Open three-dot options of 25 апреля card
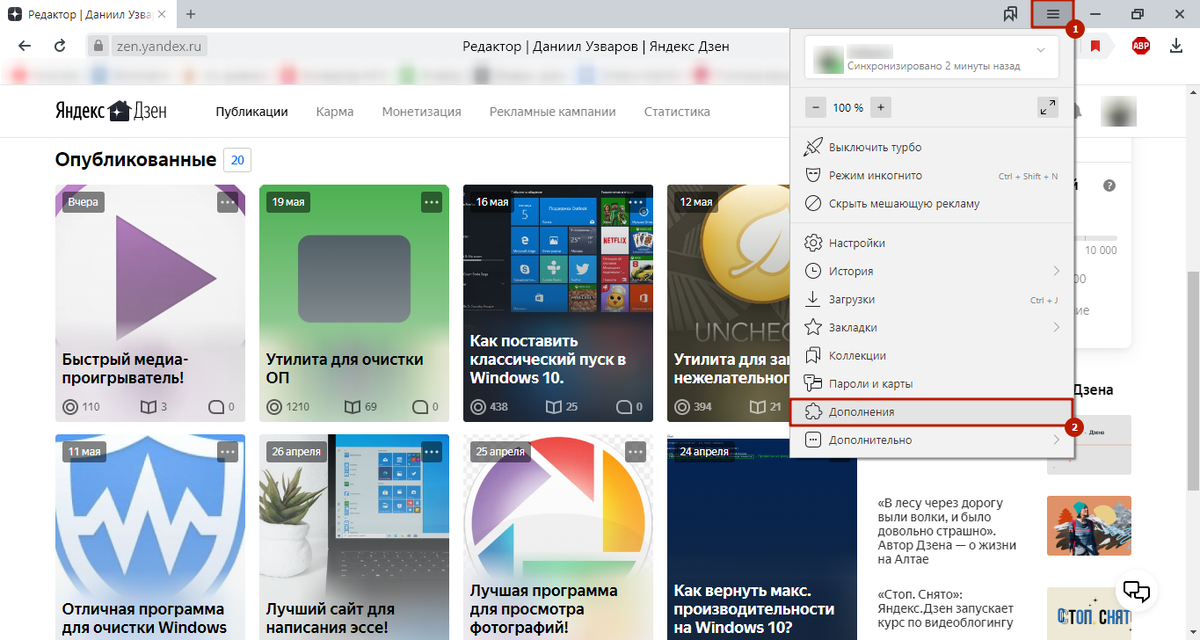 point(636,452)
